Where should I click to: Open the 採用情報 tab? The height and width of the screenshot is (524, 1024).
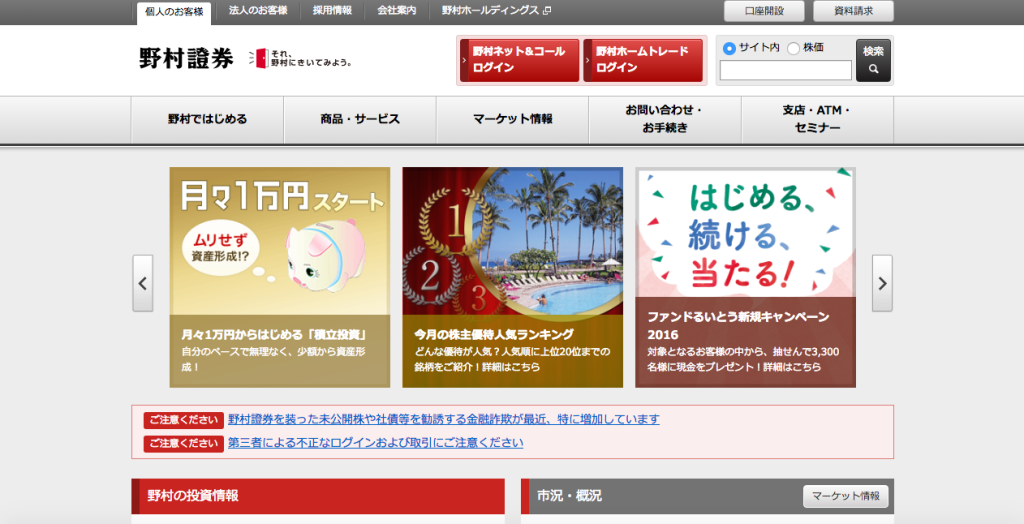pyautogui.click(x=332, y=11)
